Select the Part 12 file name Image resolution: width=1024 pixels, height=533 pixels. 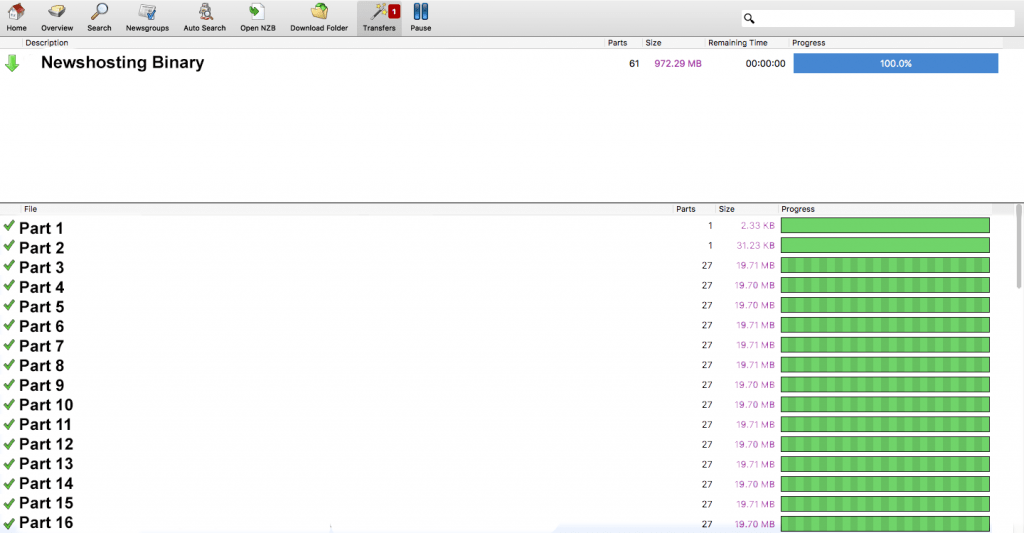pos(46,444)
